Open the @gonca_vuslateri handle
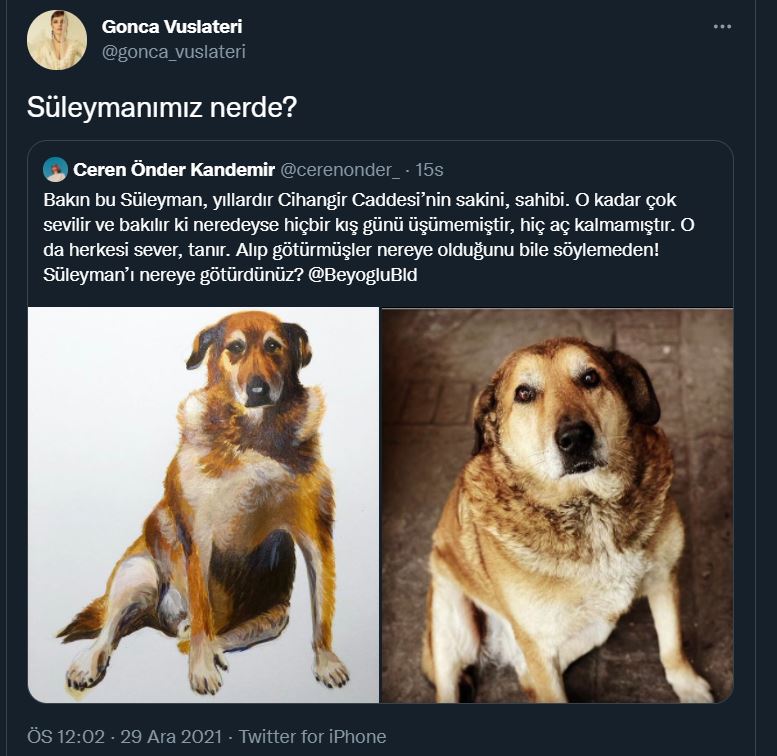The image size is (777, 756). (173, 52)
